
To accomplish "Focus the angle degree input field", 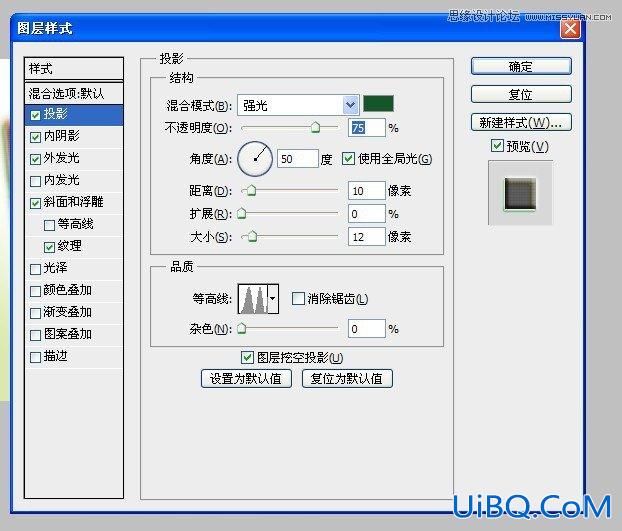I will 298,159.
